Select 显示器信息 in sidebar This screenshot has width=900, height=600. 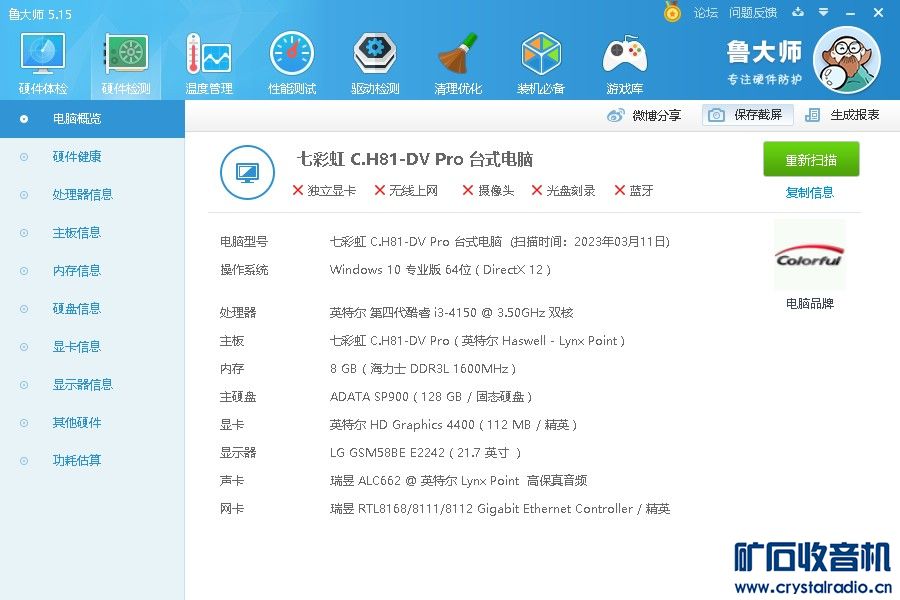pyautogui.click(x=83, y=385)
